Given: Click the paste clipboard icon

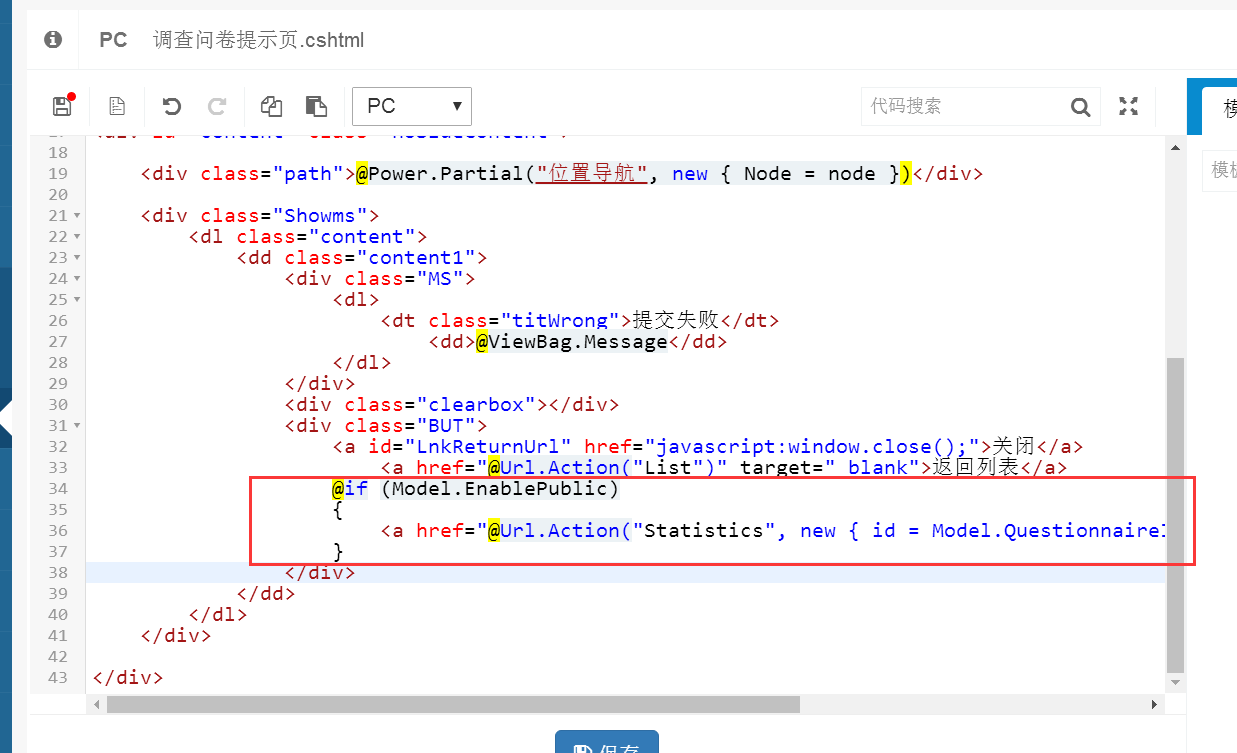Looking at the screenshot, I should click(x=316, y=106).
